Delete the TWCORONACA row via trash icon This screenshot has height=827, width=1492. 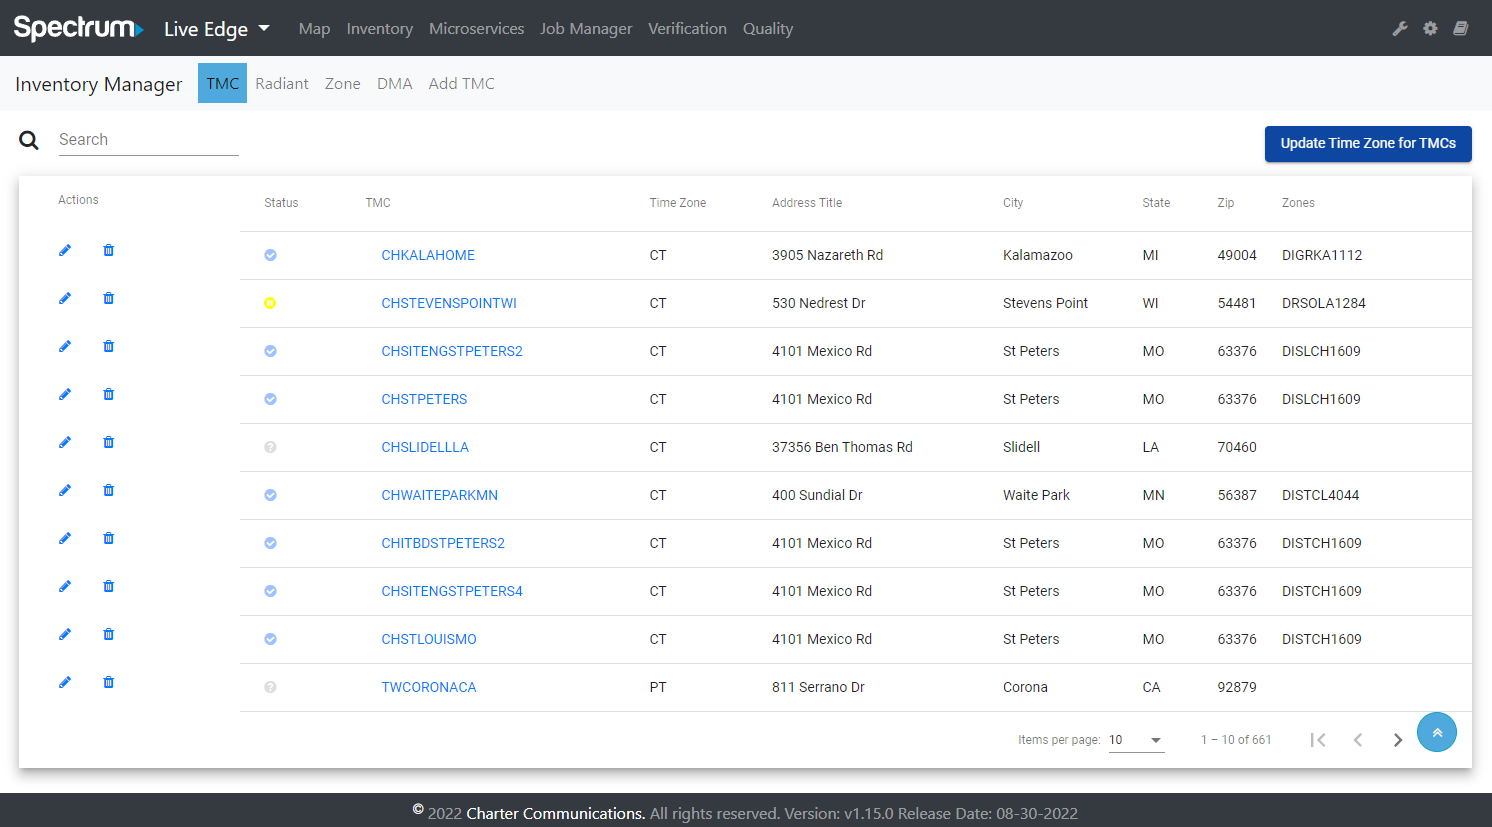pyautogui.click(x=108, y=682)
